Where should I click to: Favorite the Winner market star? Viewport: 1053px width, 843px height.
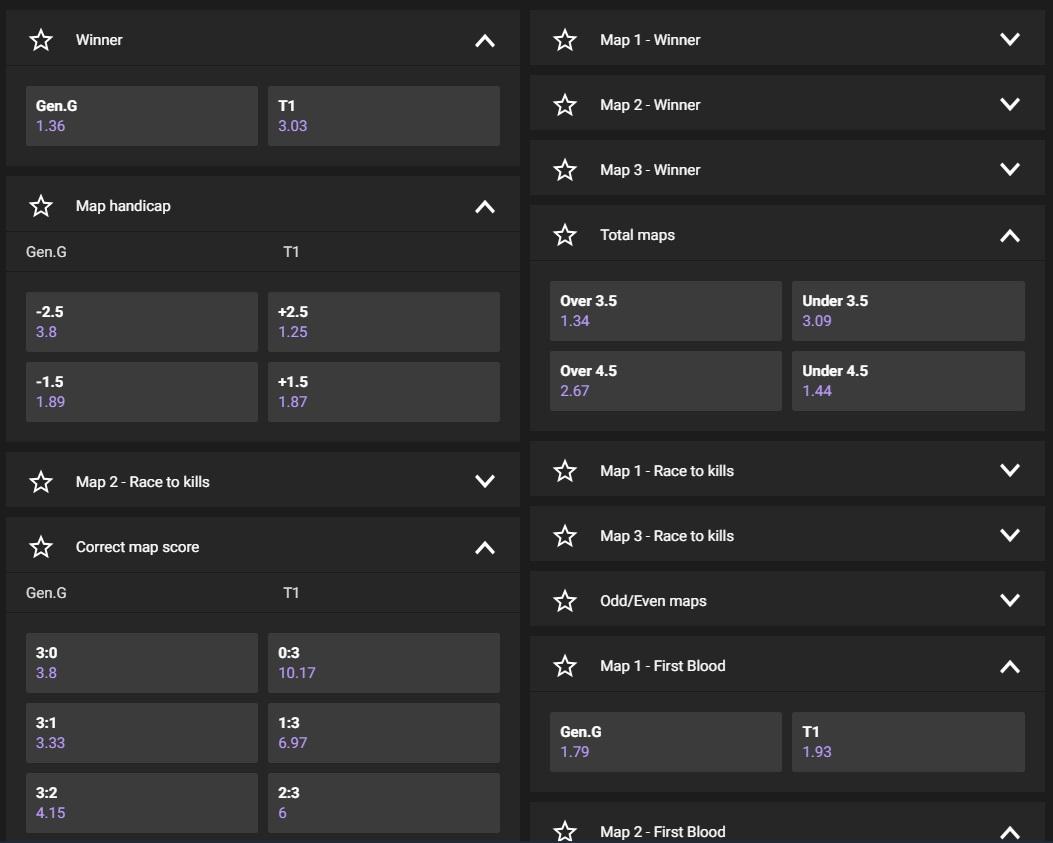coord(41,40)
